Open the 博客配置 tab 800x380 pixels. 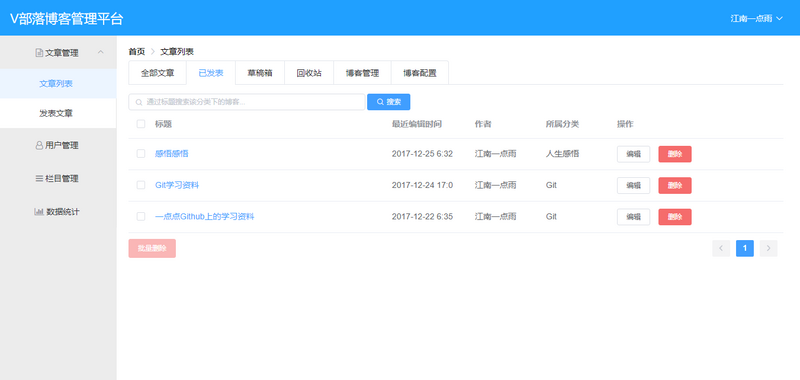tap(419, 73)
